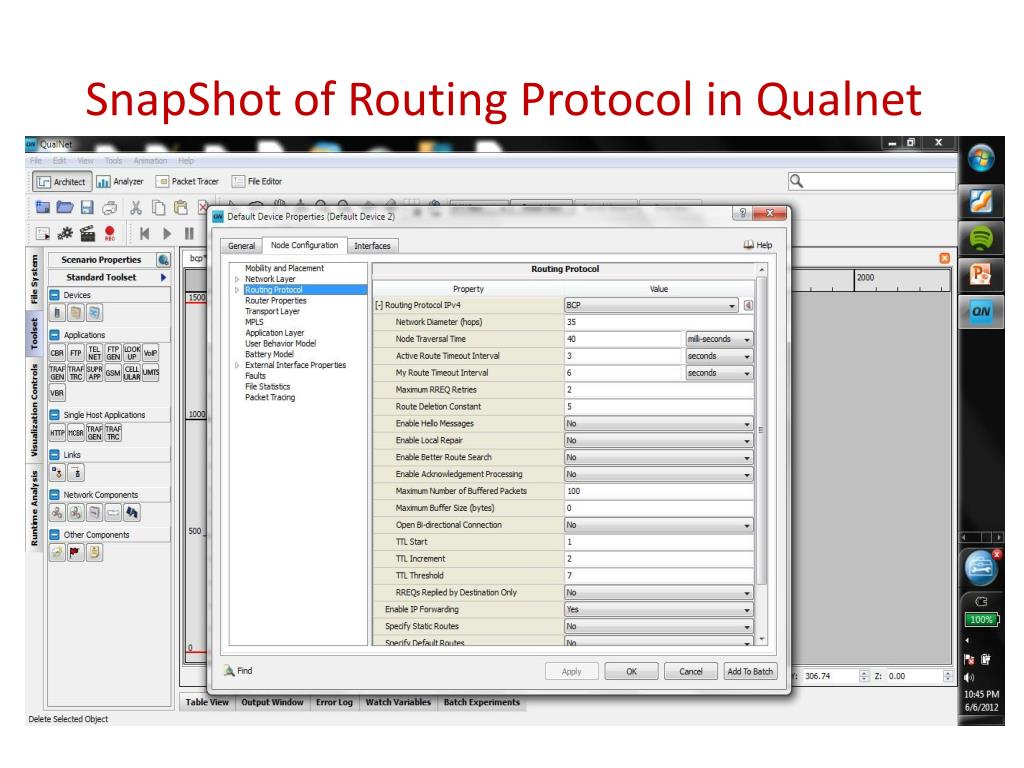
Task: Select Mobility and Placement in tree
Action: click(x=284, y=268)
